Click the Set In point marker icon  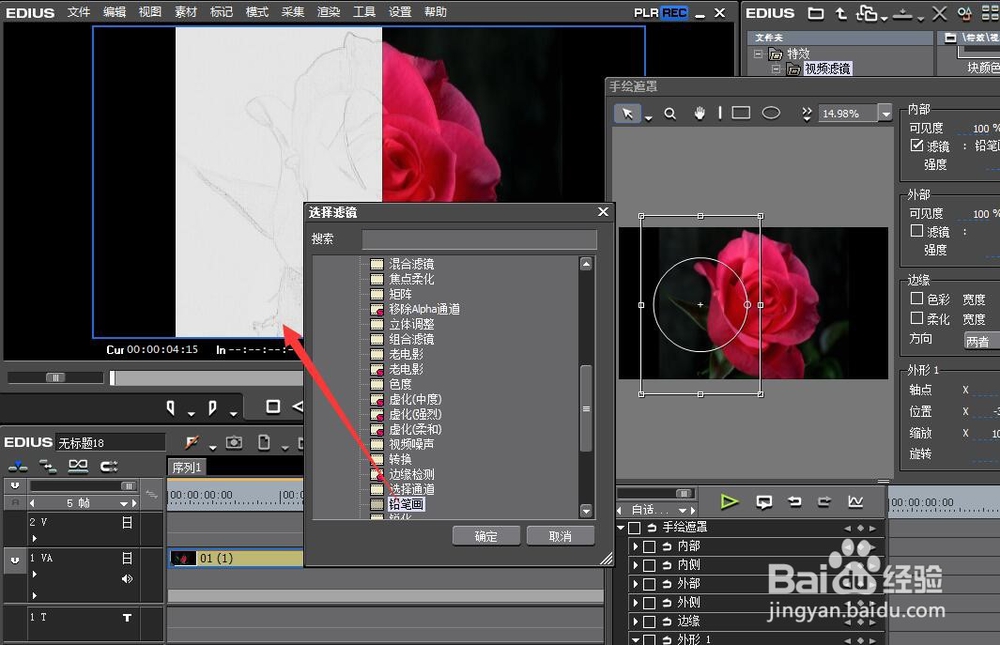(x=170, y=407)
